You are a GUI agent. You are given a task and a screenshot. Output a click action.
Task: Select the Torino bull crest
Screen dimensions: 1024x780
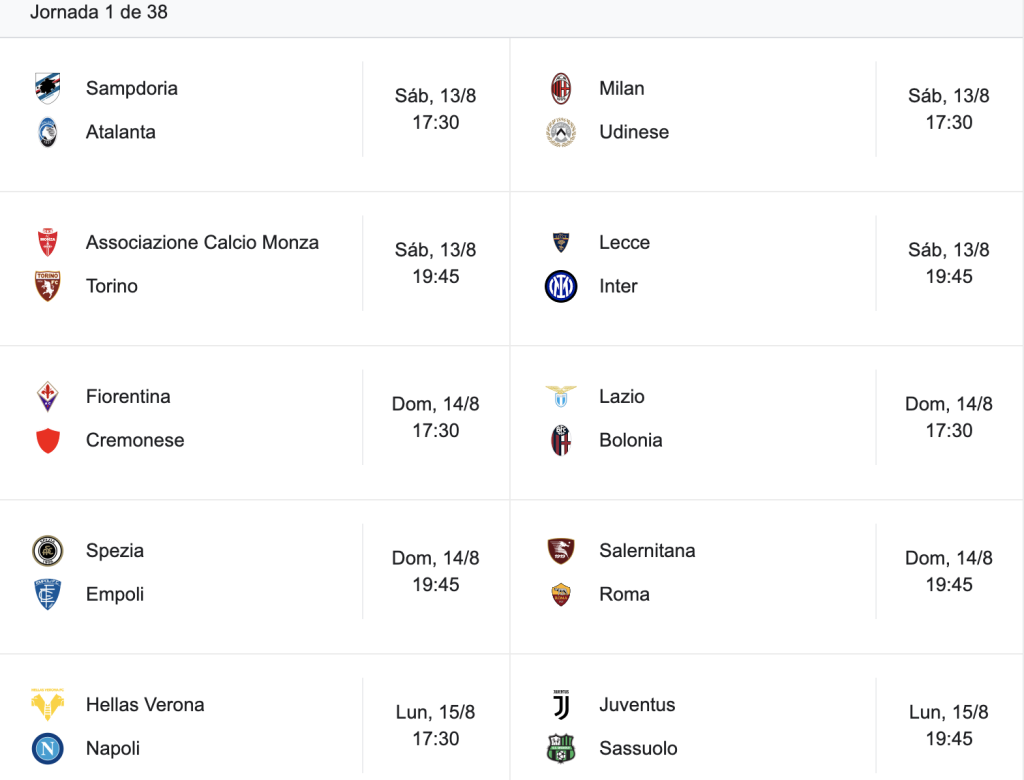[x=48, y=286]
